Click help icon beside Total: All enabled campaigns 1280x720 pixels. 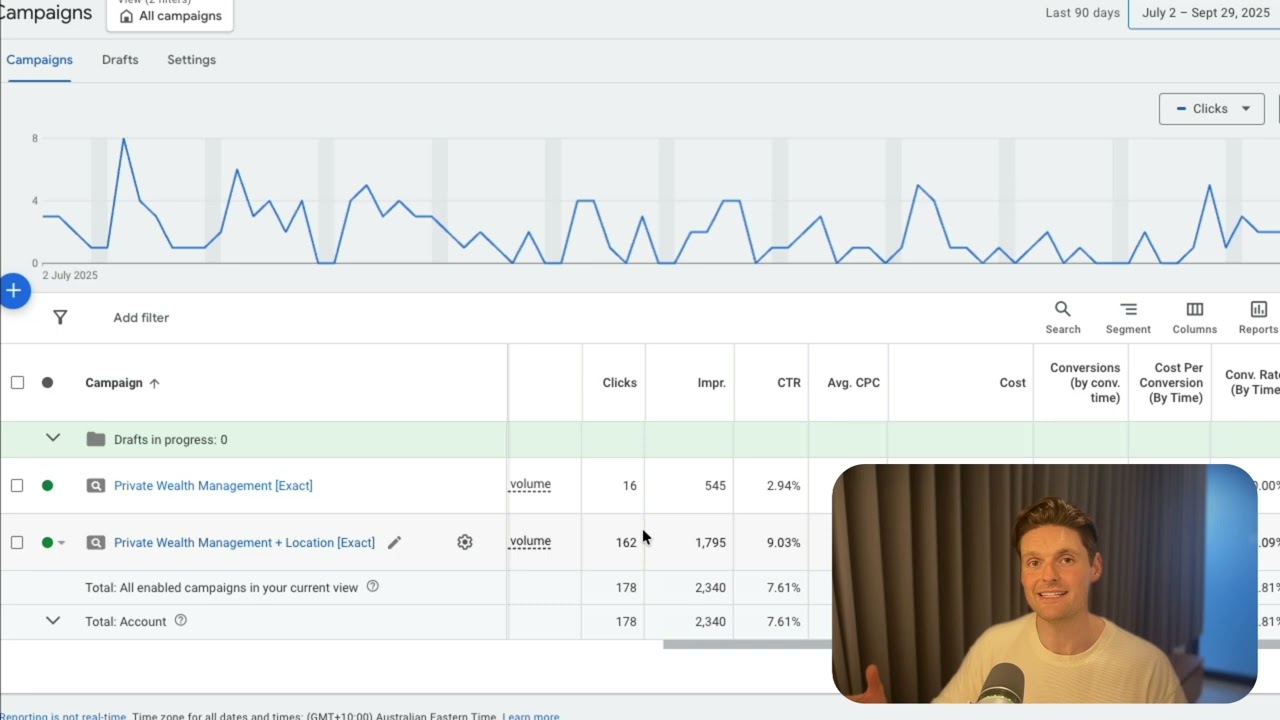373,586
